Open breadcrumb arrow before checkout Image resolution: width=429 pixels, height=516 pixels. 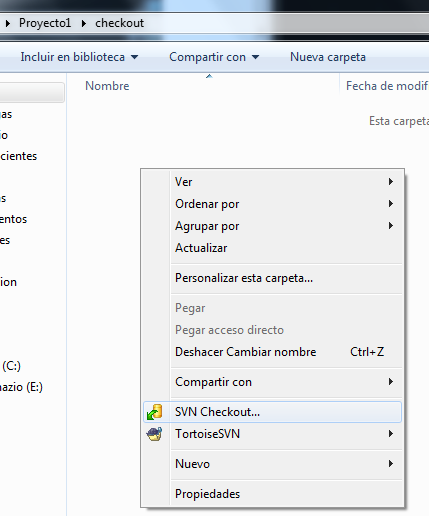[84, 23]
